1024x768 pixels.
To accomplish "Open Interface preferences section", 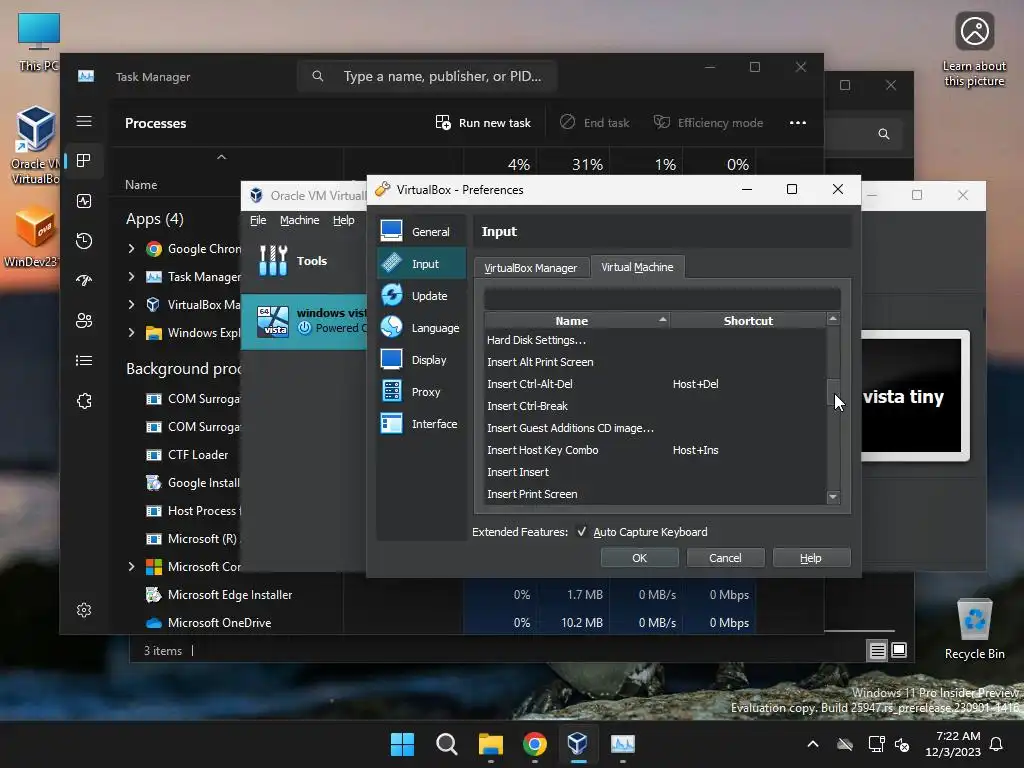I will (421, 423).
